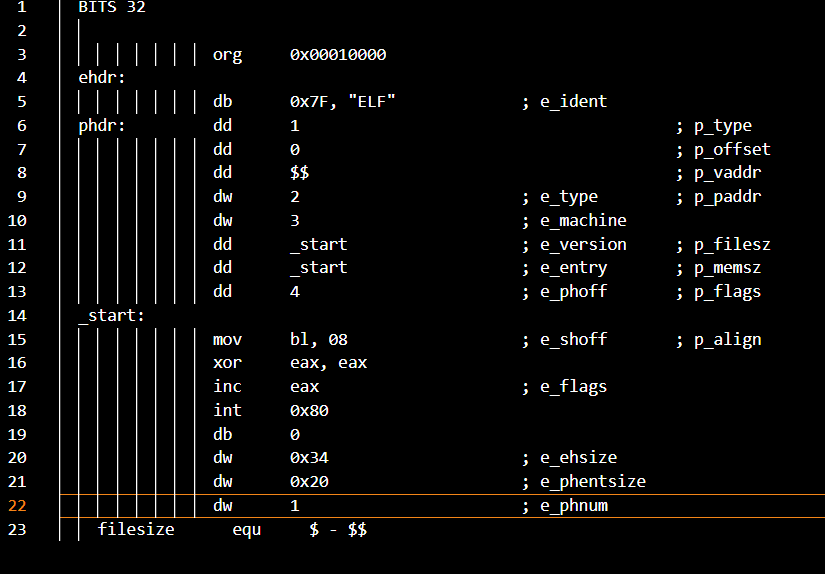The image size is (825, 574).
Task: Click '_start' operand on line 12
Action: (318, 268)
